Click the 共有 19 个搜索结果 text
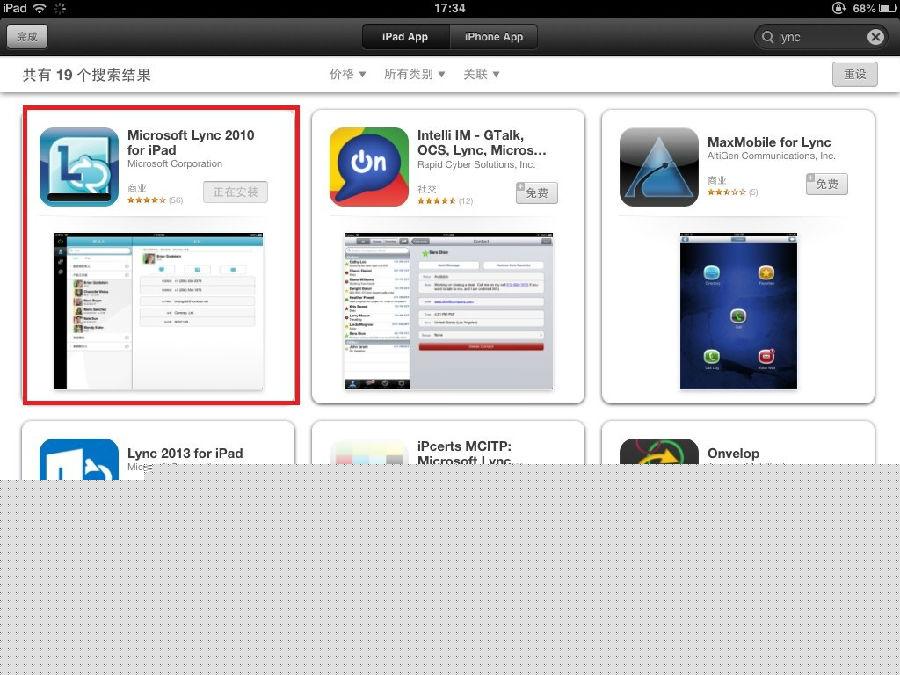This screenshot has width=900, height=675. (87, 75)
